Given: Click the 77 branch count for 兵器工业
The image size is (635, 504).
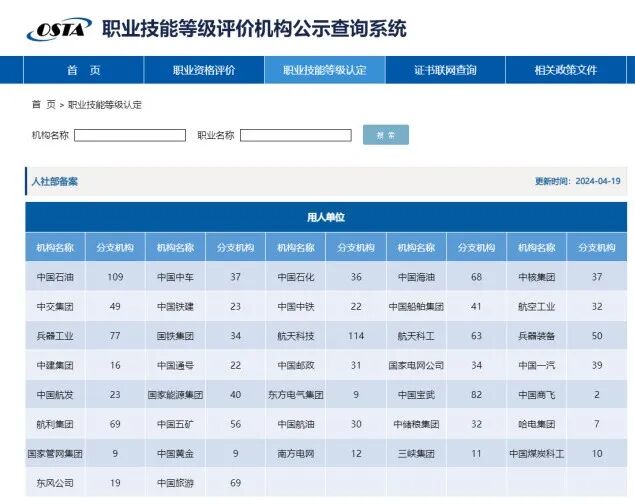Looking at the screenshot, I should (115, 336).
